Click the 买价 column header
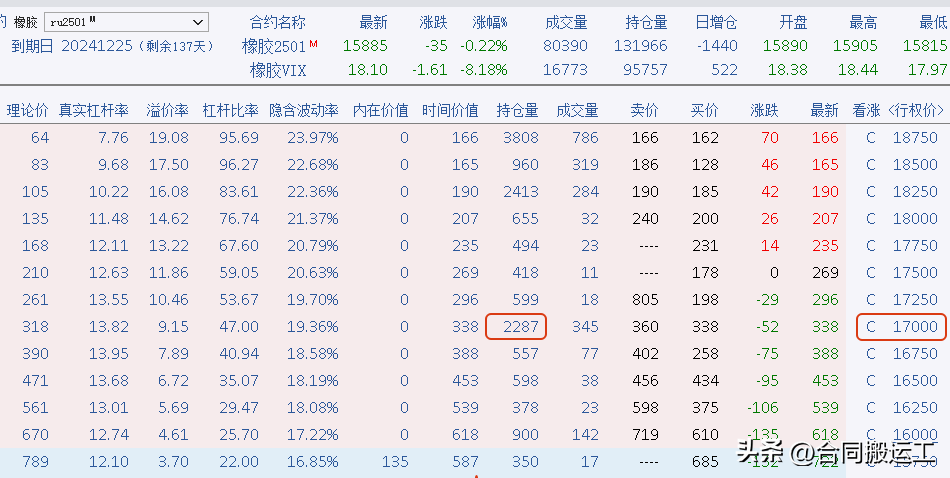The height and width of the screenshot is (478, 950). pos(705,110)
